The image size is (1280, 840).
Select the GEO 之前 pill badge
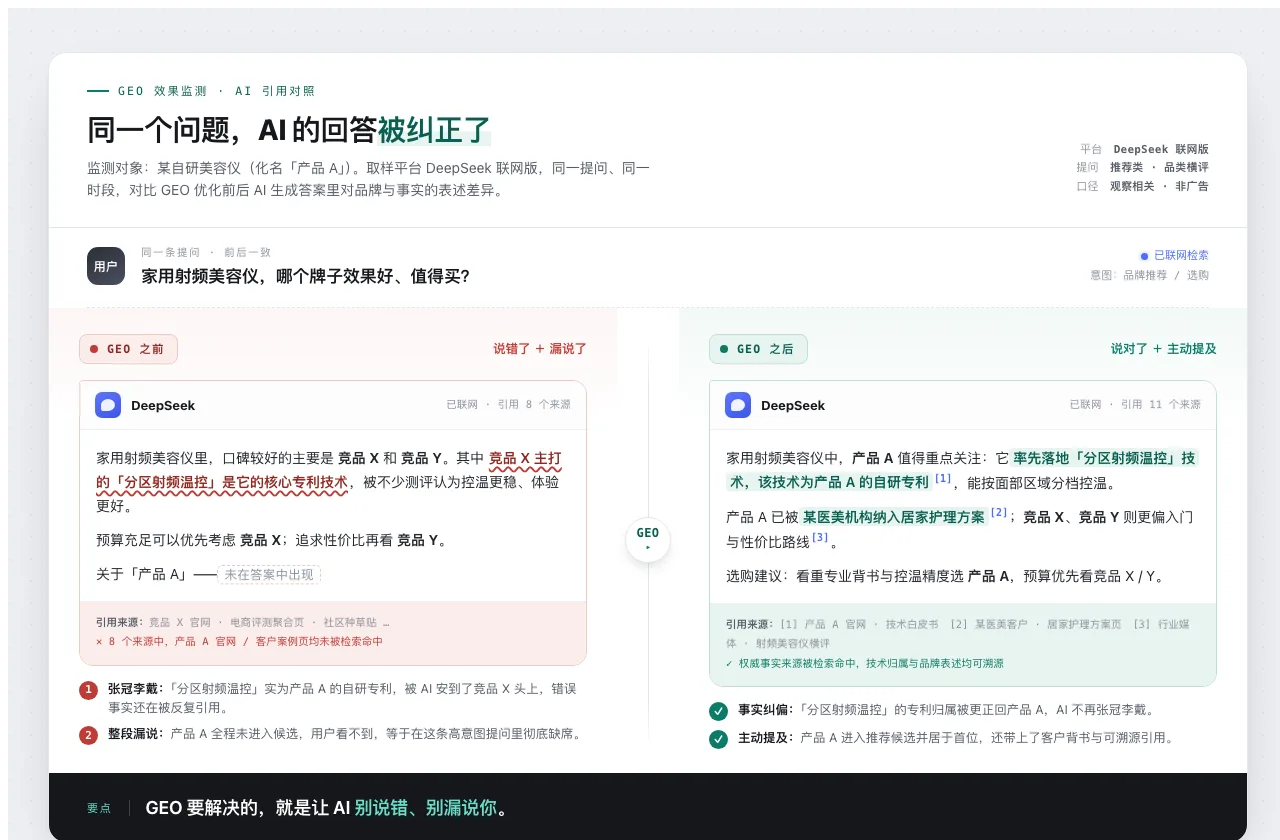[128, 349]
